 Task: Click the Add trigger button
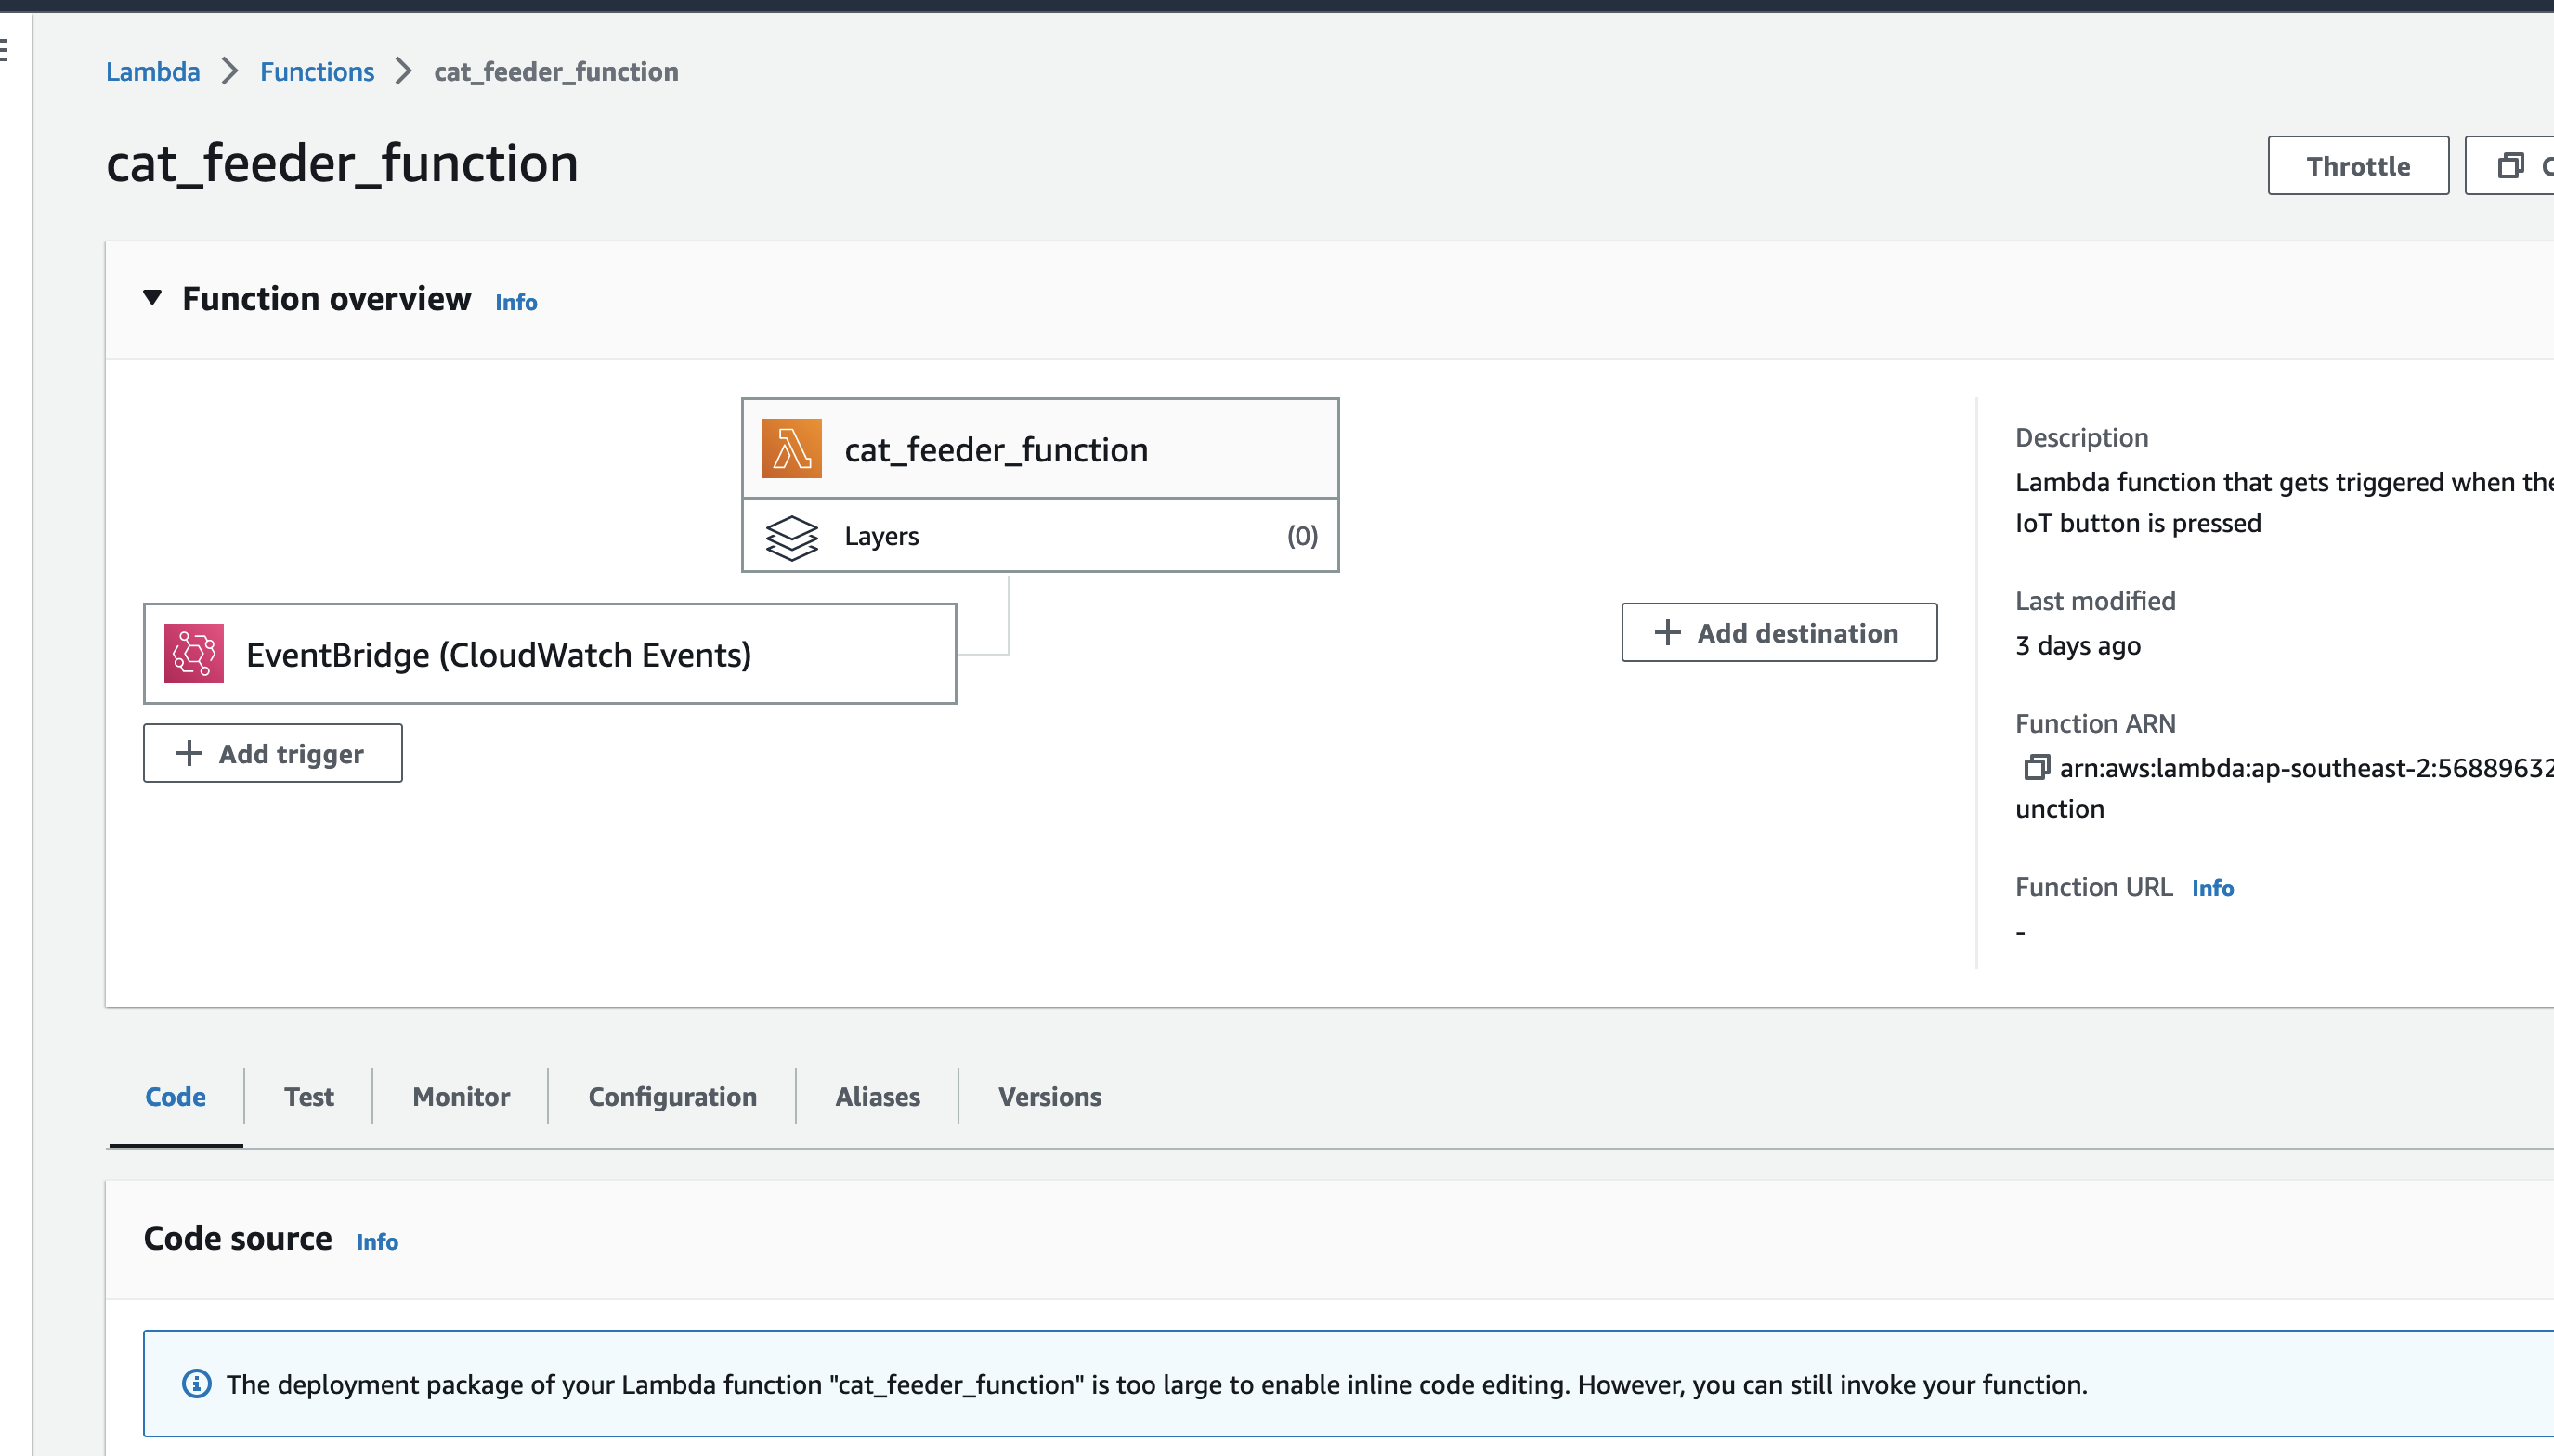click(273, 753)
